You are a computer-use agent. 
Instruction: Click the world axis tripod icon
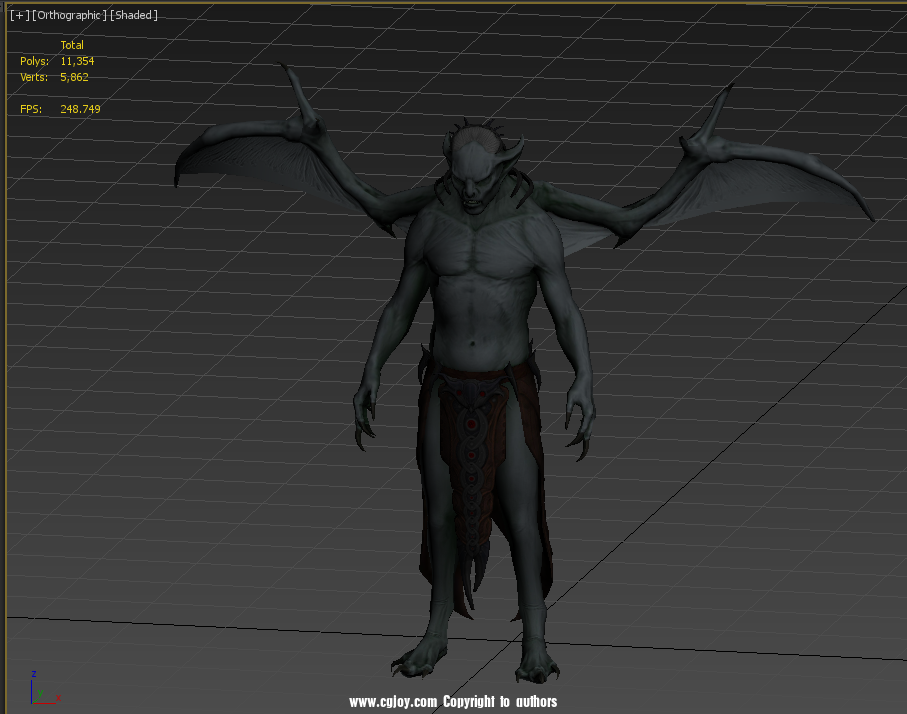38,689
